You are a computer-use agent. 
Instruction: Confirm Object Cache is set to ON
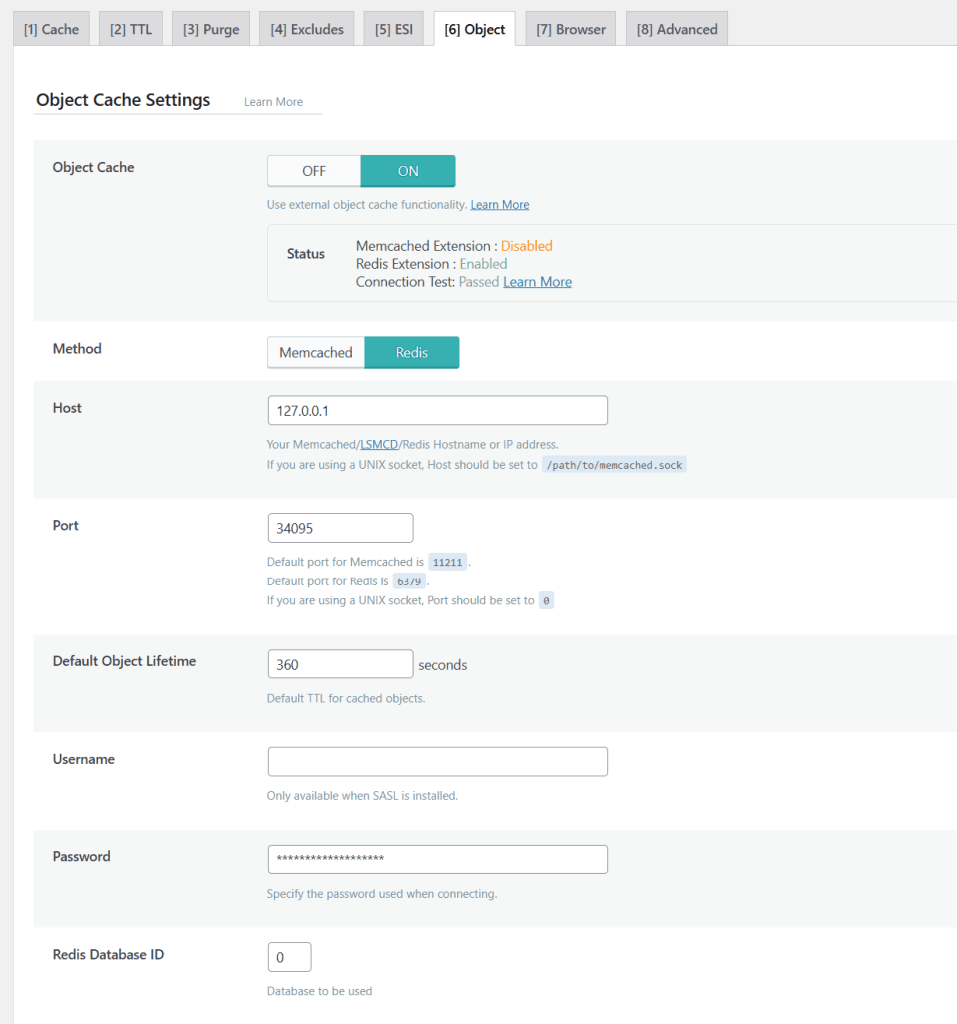coord(407,170)
